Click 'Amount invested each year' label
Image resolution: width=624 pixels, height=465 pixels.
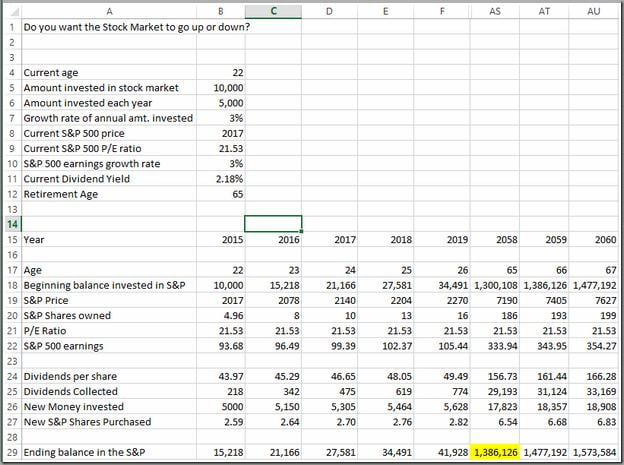coord(88,103)
